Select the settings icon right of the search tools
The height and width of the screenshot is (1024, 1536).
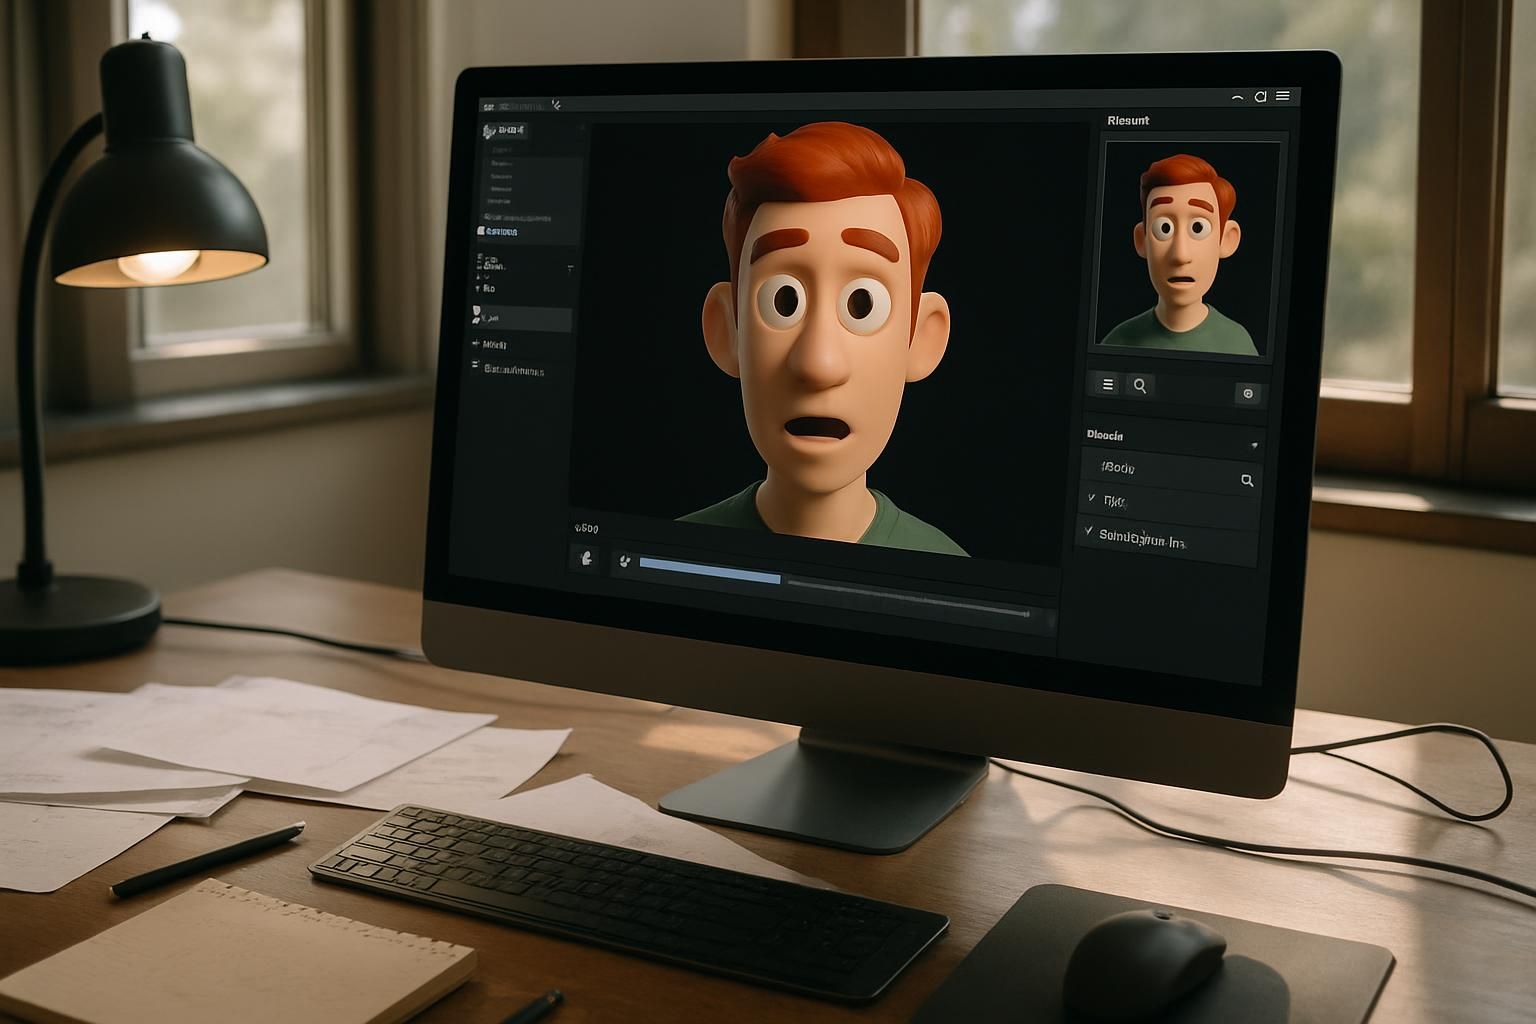click(1249, 393)
